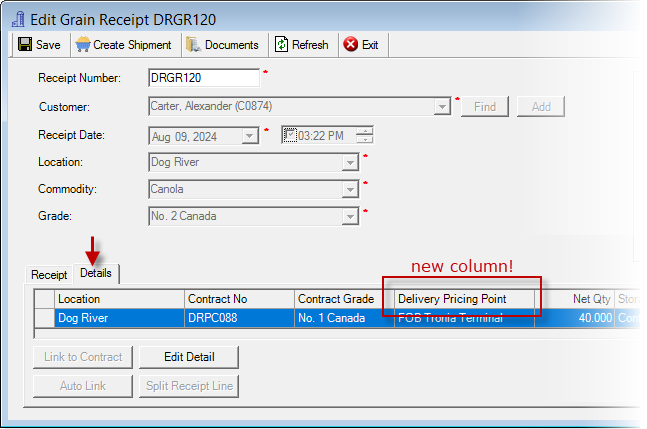This screenshot has width=647, height=429.
Task: Click the row selector of Dog River row
Action: pyautogui.click(x=44, y=318)
